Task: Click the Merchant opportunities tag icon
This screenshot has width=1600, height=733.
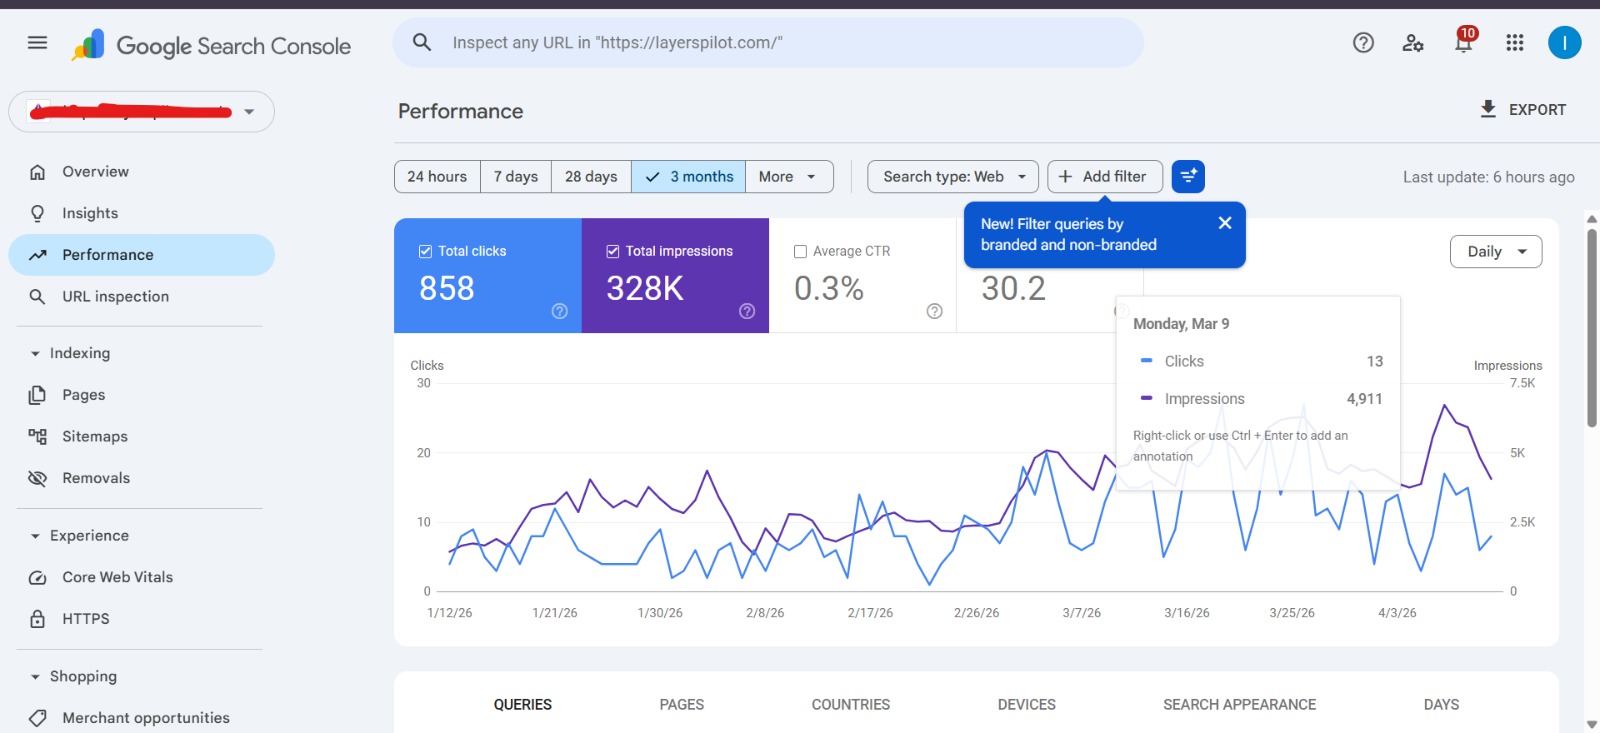Action: (x=38, y=718)
